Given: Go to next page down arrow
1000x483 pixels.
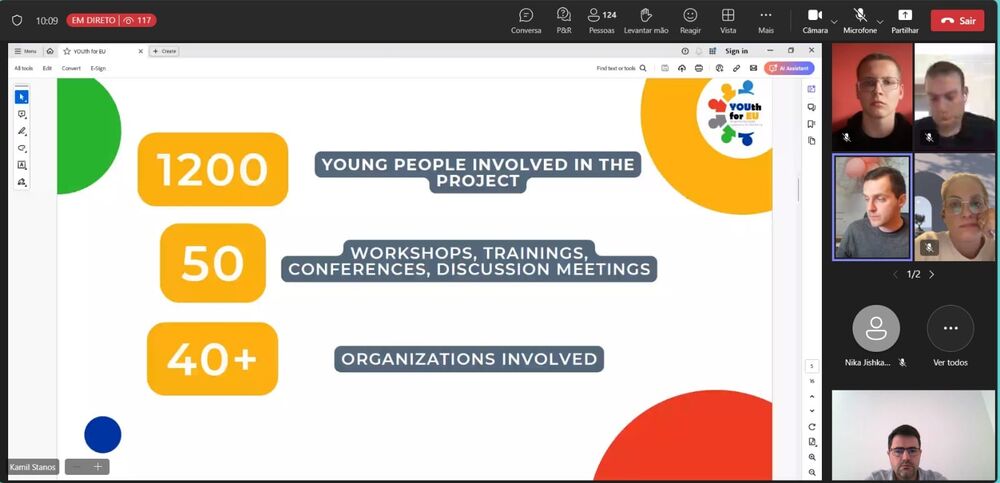Looking at the screenshot, I should 812,411.
